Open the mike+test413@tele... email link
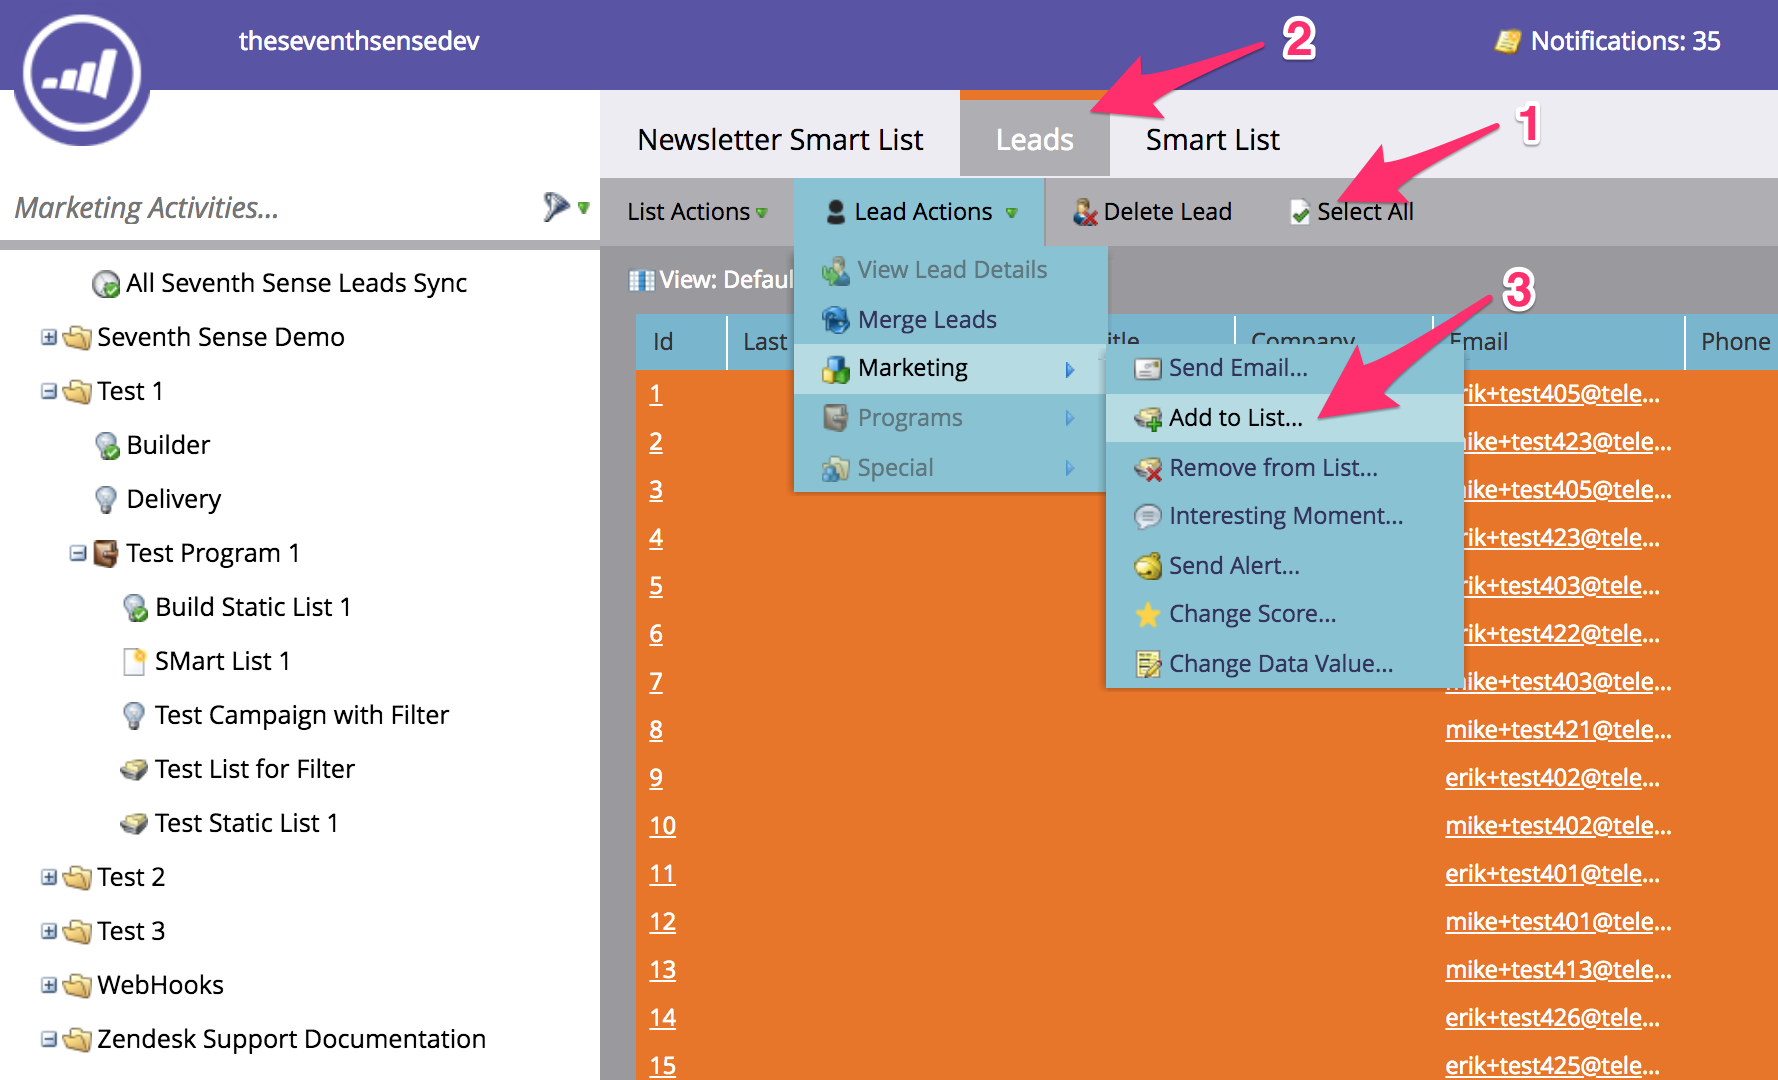The width and height of the screenshot is (1778, 1080). click(x=1558, y=970)
